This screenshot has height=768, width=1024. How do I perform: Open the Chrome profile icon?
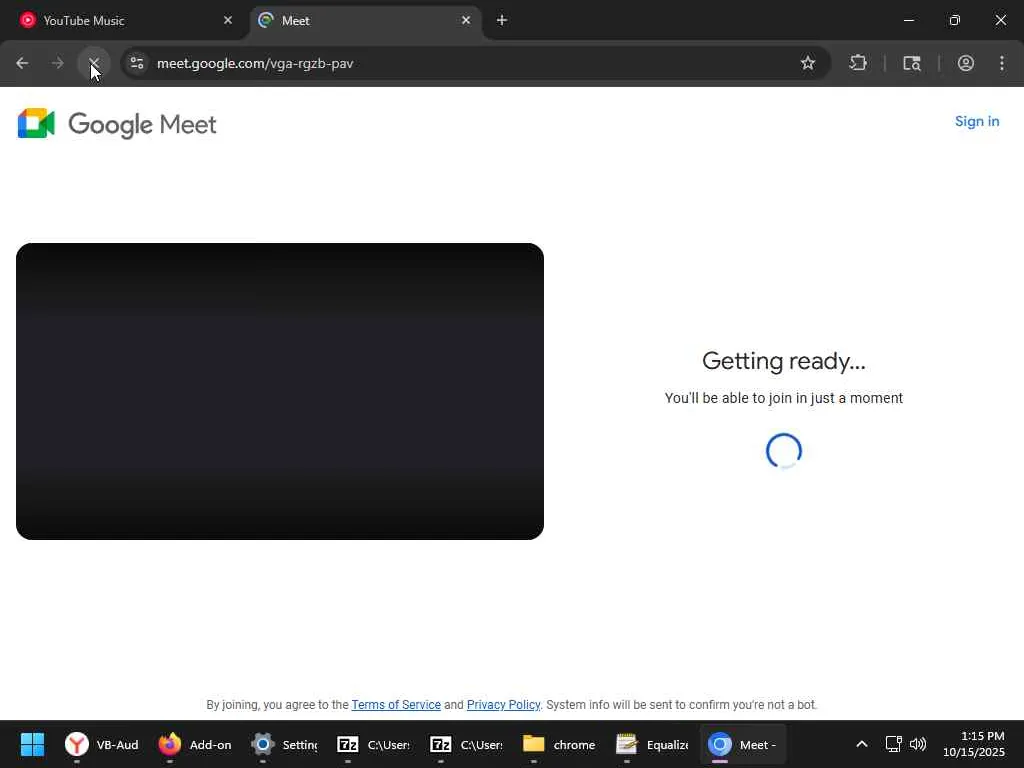pos(966,63)
